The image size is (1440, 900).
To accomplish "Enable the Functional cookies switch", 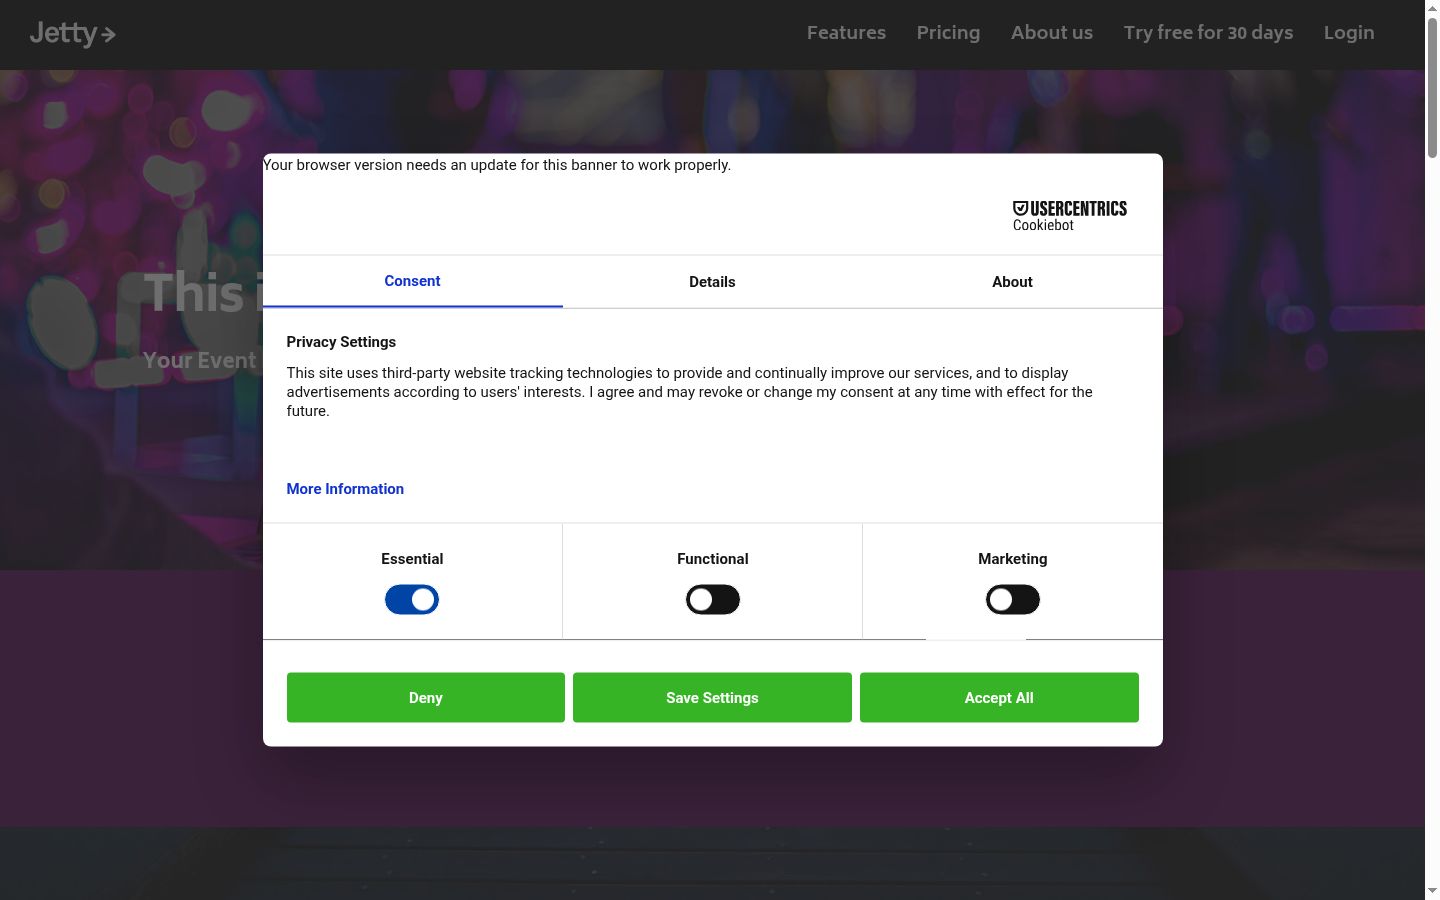I will click(712, 600).
